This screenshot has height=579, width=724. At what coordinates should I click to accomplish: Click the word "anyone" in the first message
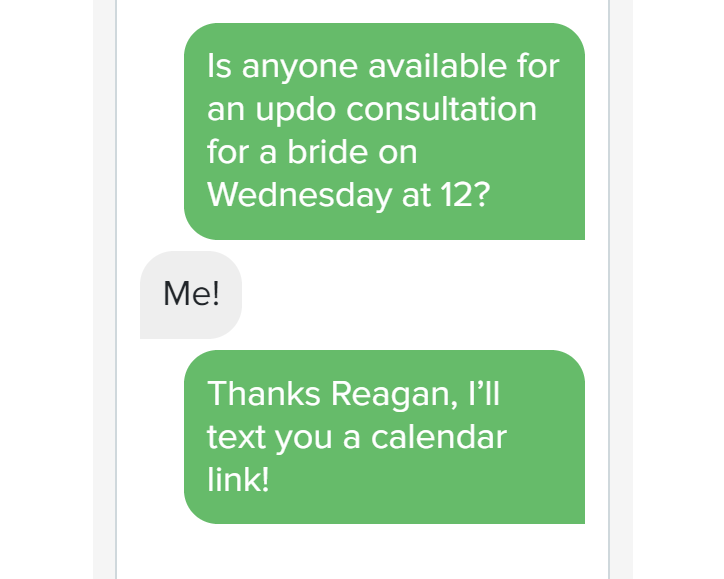click(299, 68)
